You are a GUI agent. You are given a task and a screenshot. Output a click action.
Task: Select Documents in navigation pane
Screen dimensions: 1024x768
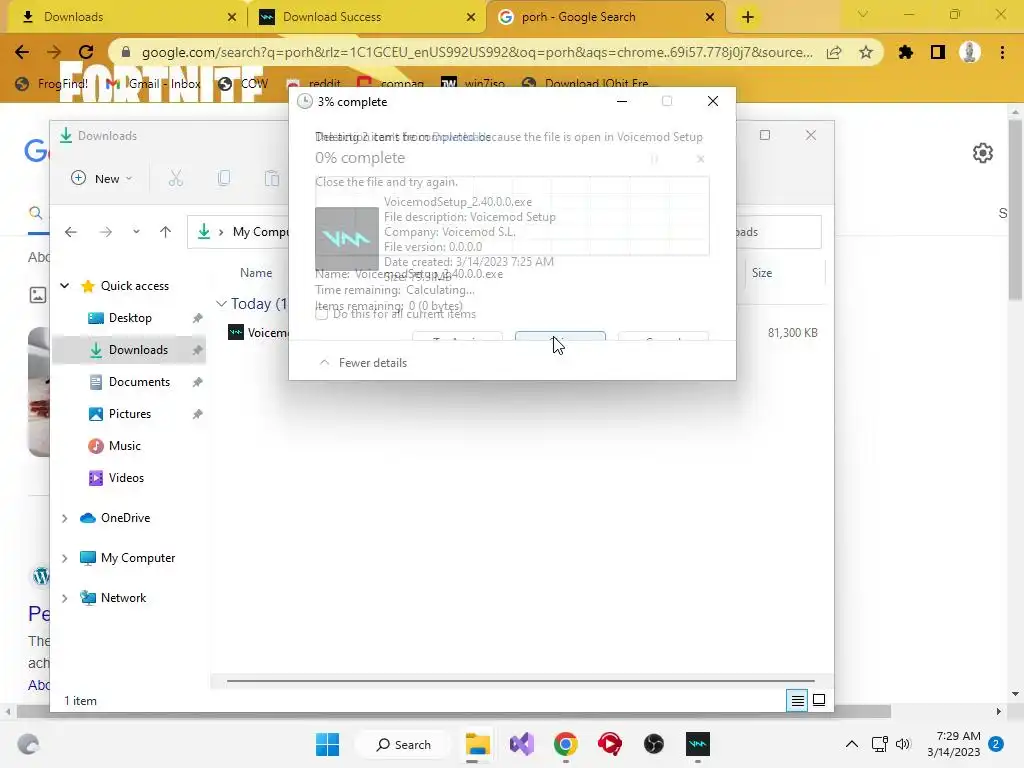pos(130,382)
